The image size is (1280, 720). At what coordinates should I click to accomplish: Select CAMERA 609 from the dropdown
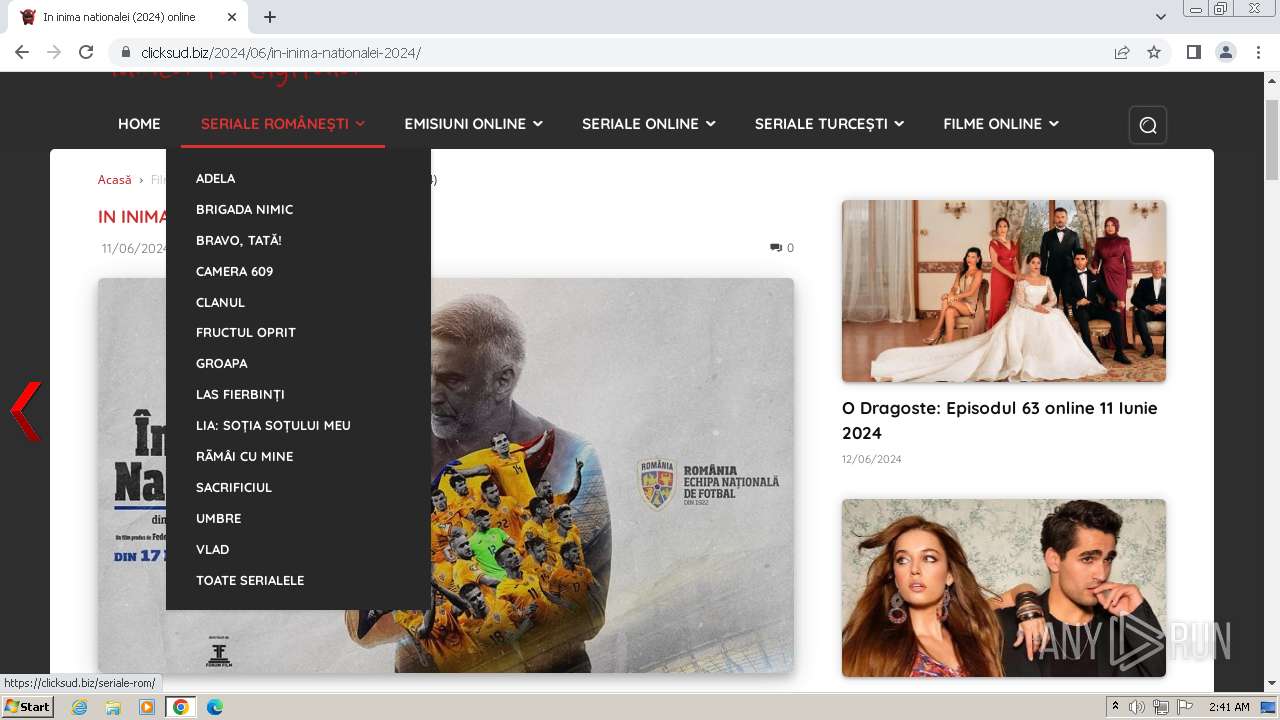[x=235, y=272]
